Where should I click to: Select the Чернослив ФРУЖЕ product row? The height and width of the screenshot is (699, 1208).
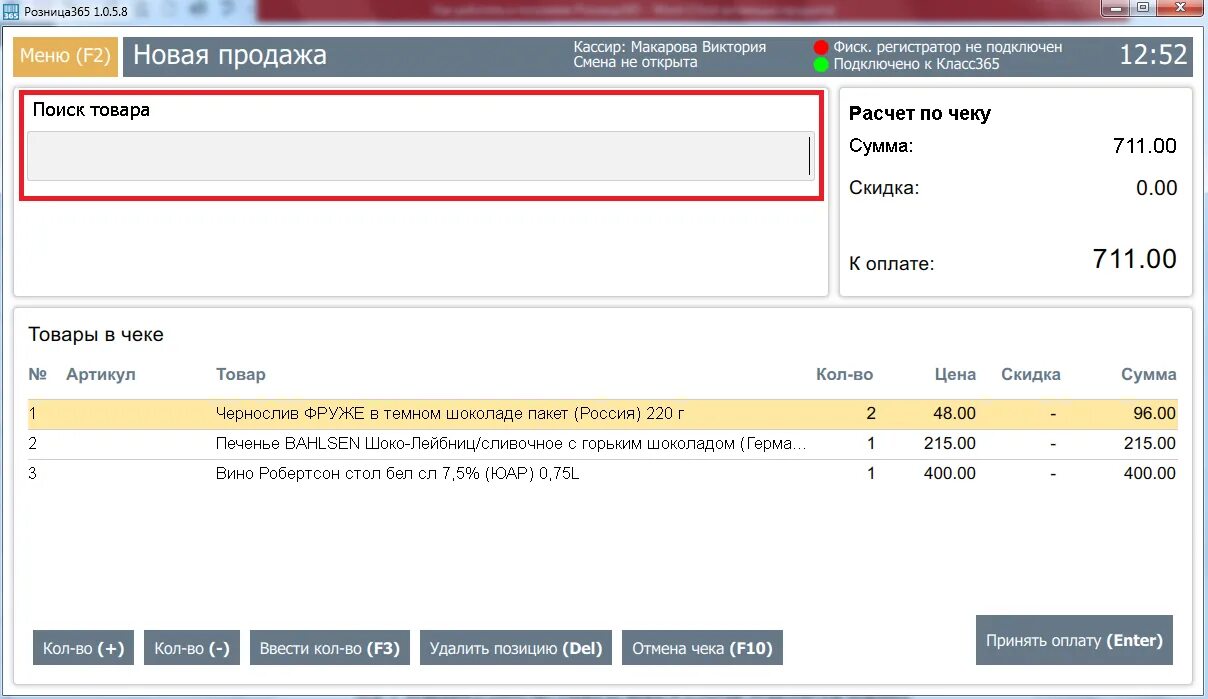coord(602,413)
